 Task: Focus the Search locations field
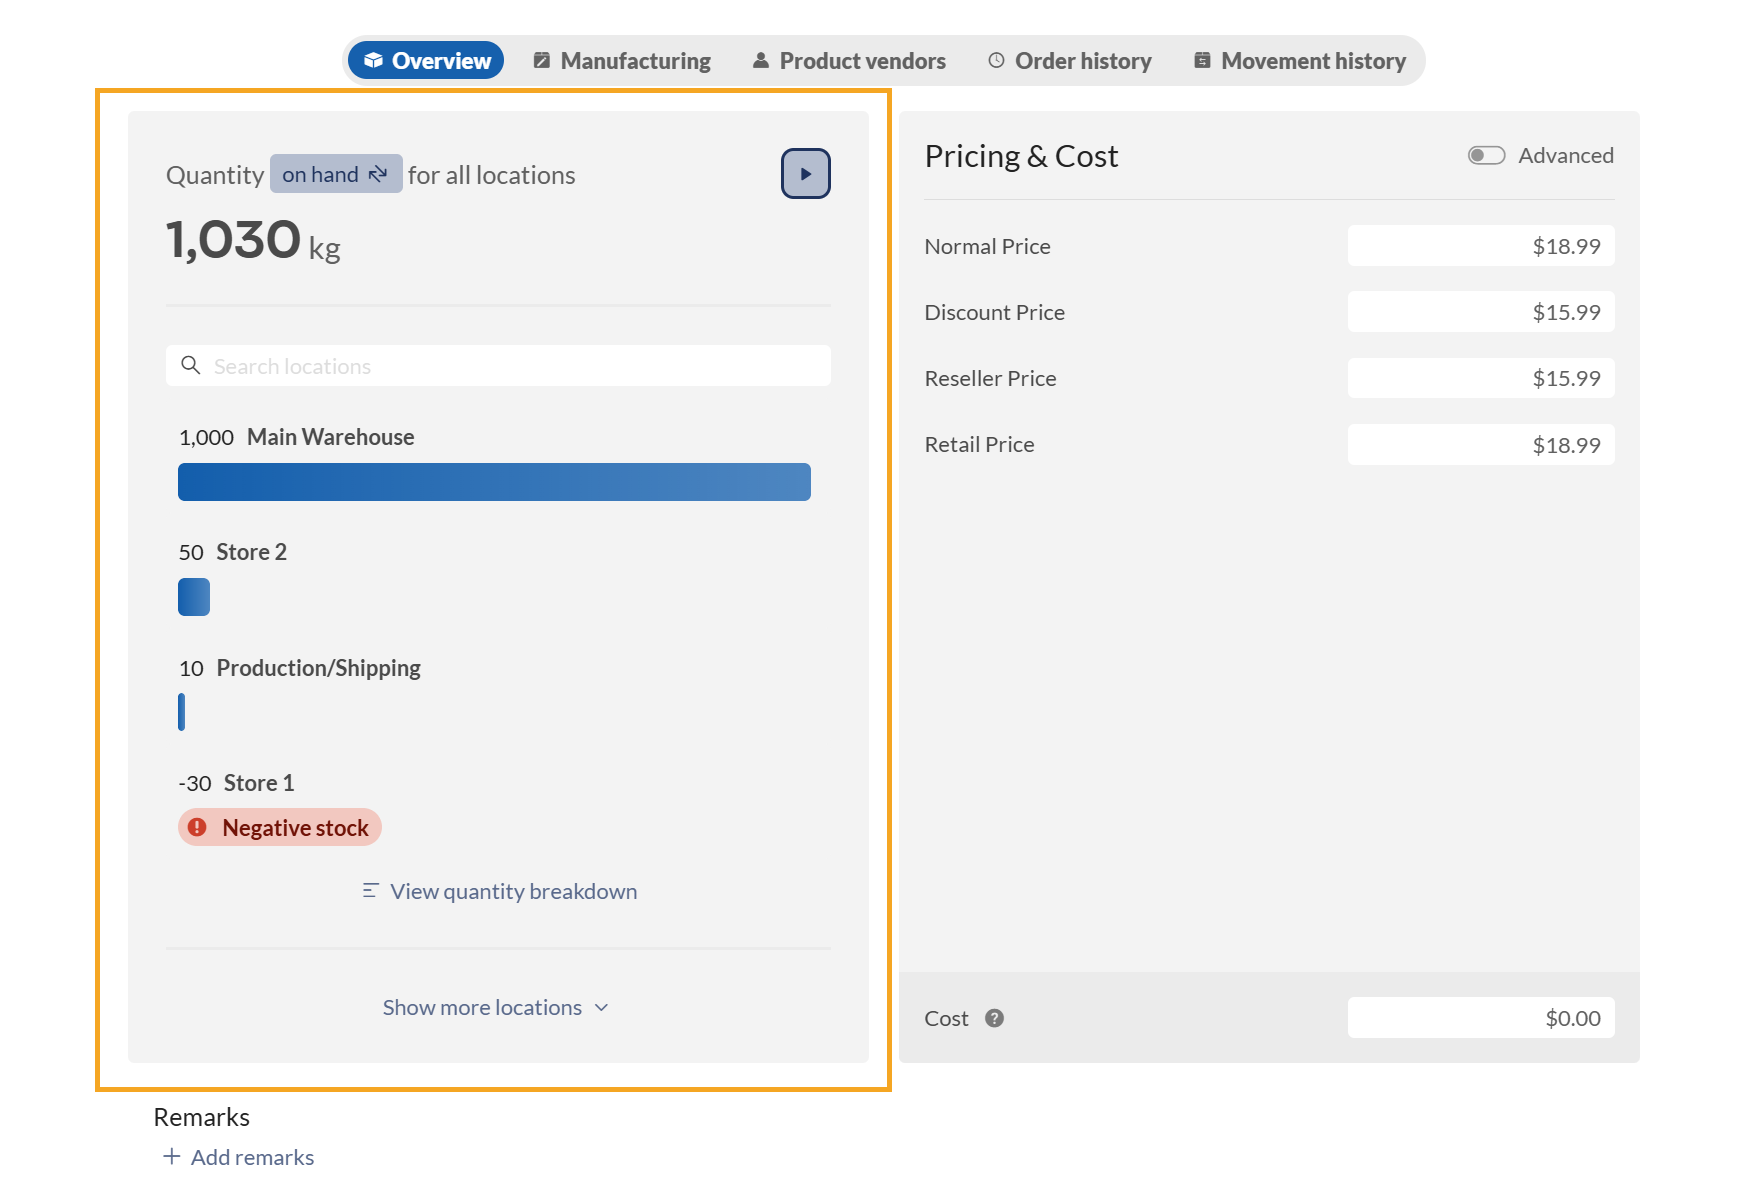tap(510, 366)
